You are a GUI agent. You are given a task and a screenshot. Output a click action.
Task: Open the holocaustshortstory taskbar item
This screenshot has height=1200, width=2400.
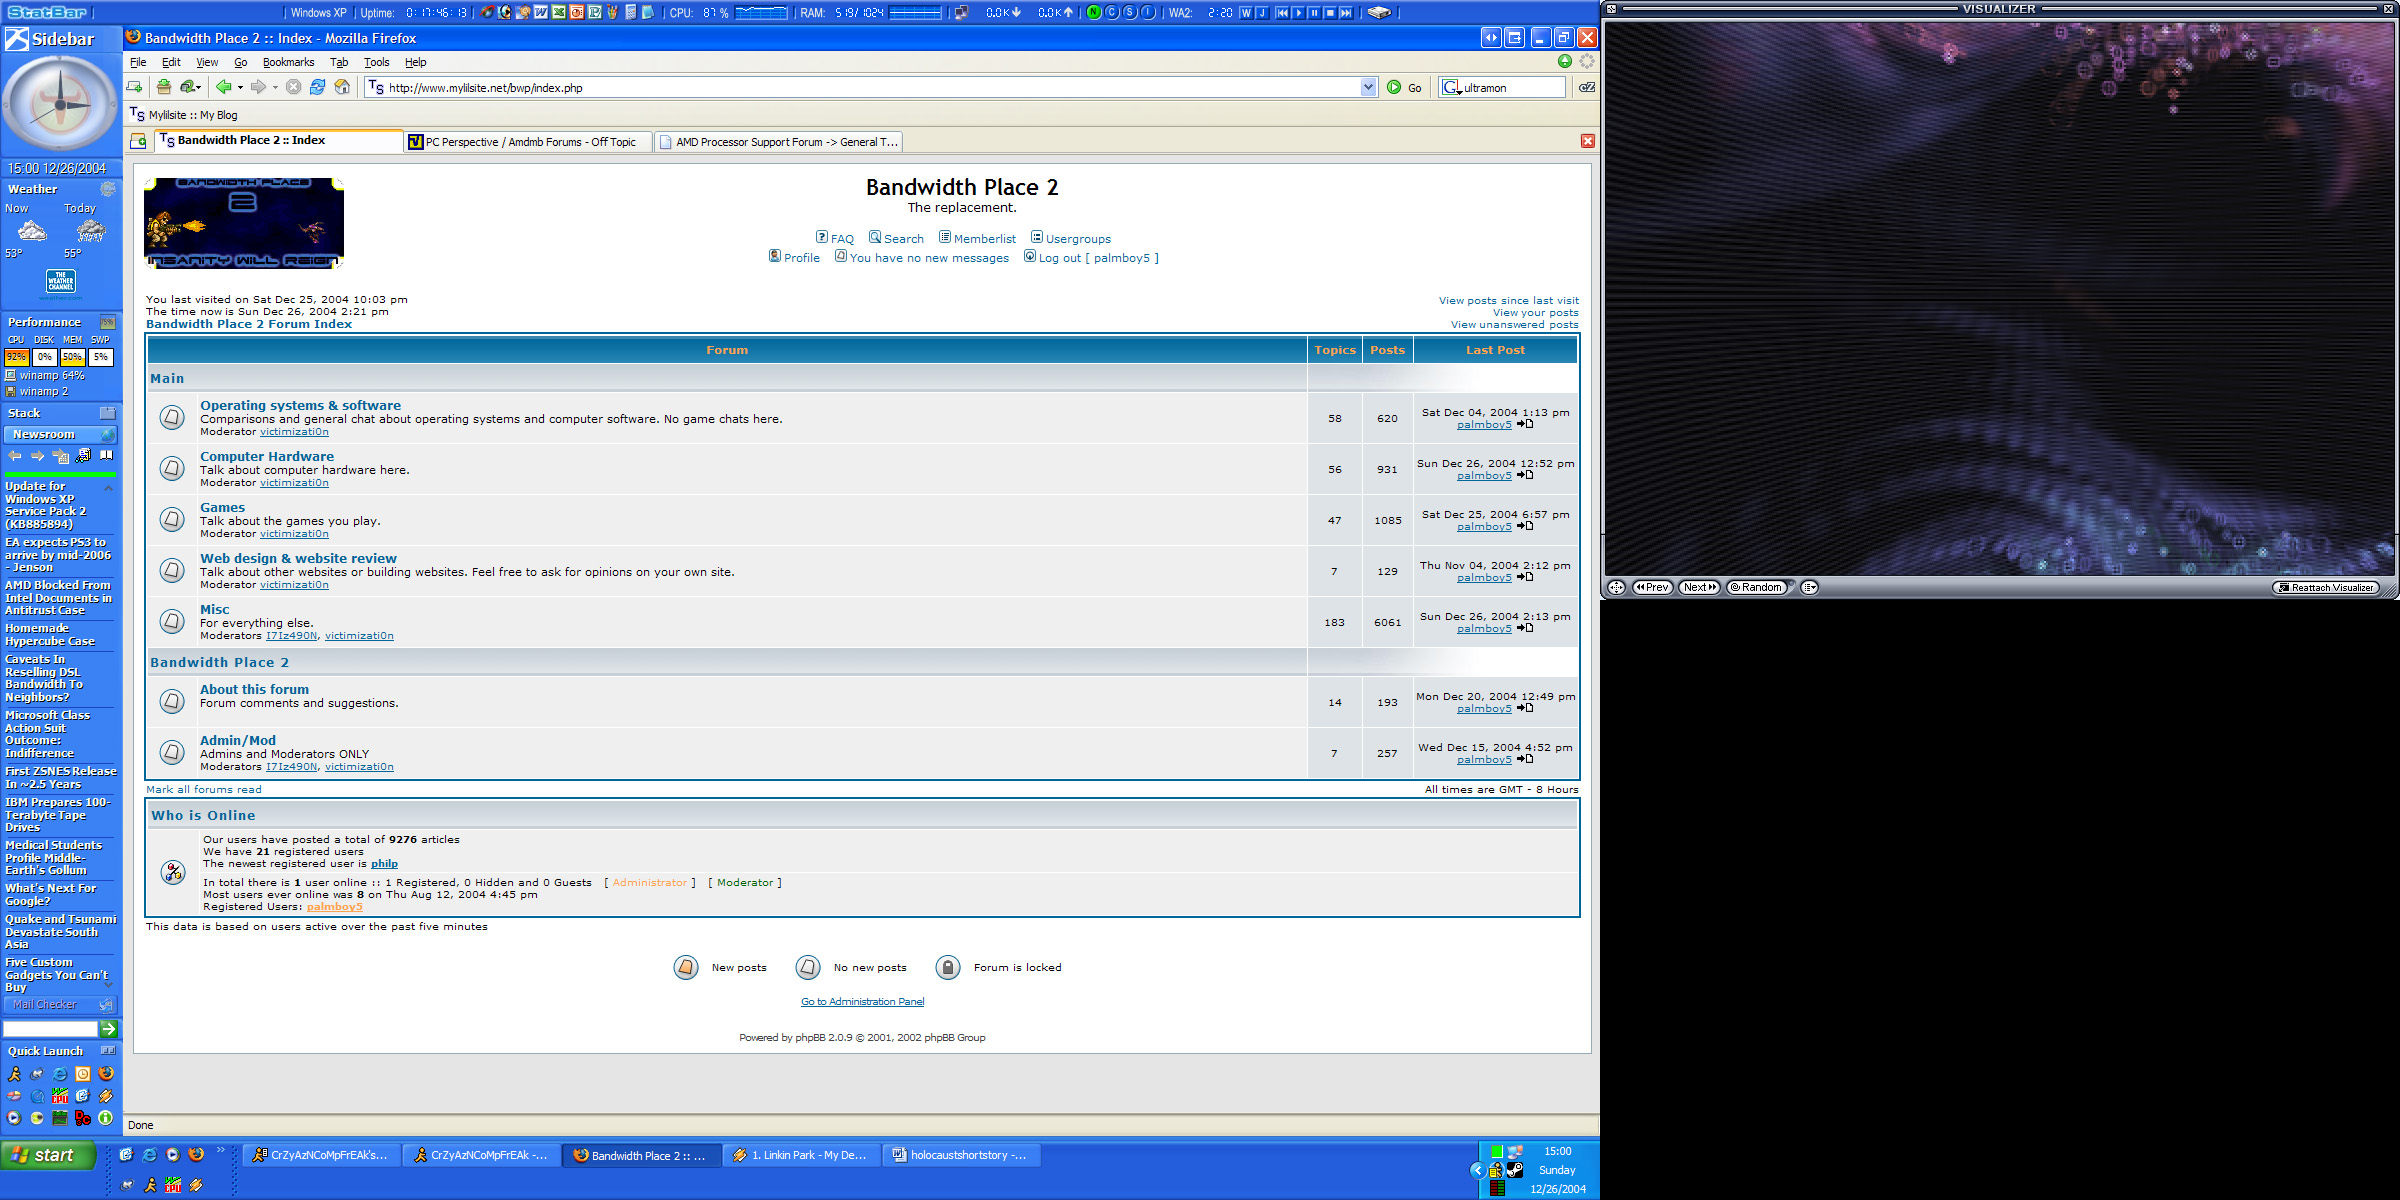tap(962, 1155)
